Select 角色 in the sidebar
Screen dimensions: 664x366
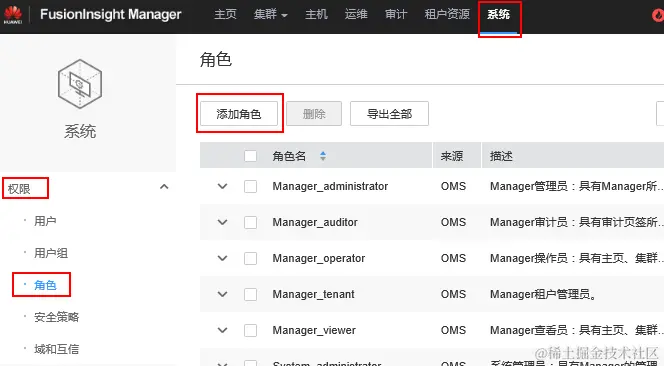45,285
